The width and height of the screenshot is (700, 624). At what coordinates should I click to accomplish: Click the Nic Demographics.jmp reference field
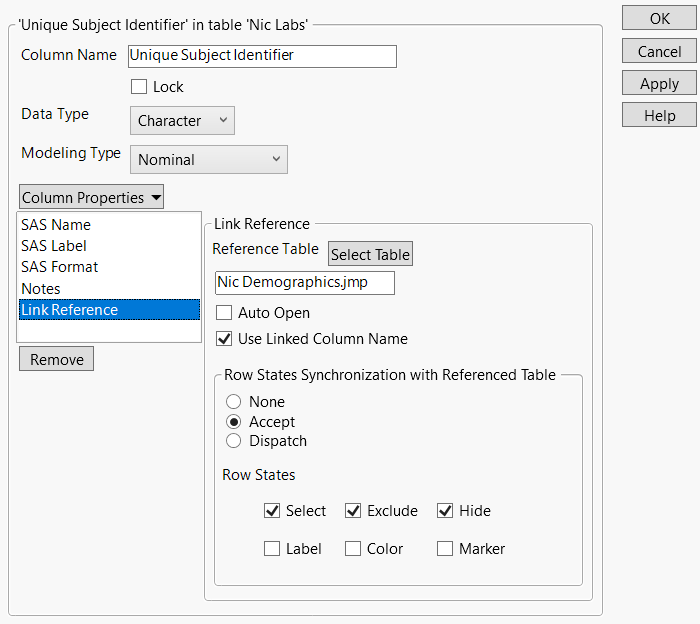304,283
